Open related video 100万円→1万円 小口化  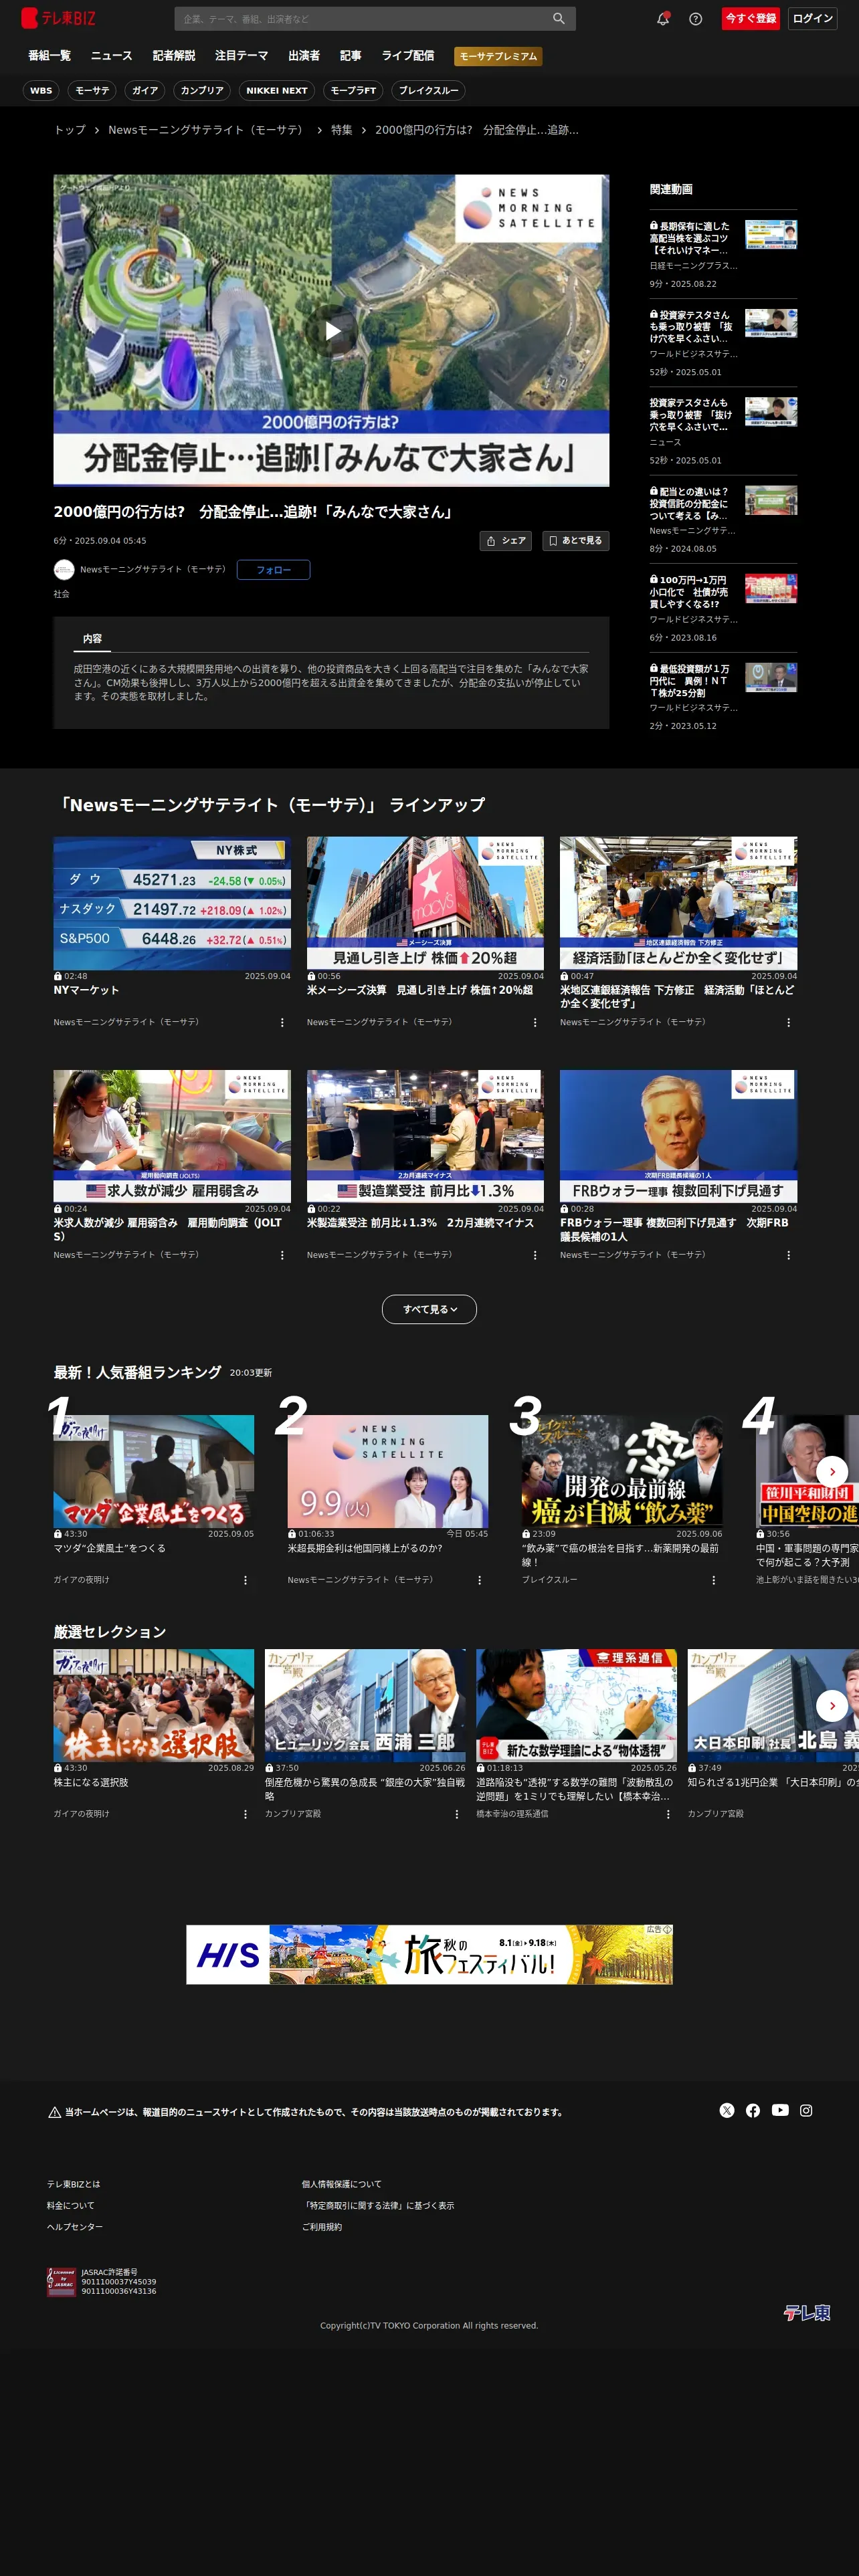(x=723, y=608)
